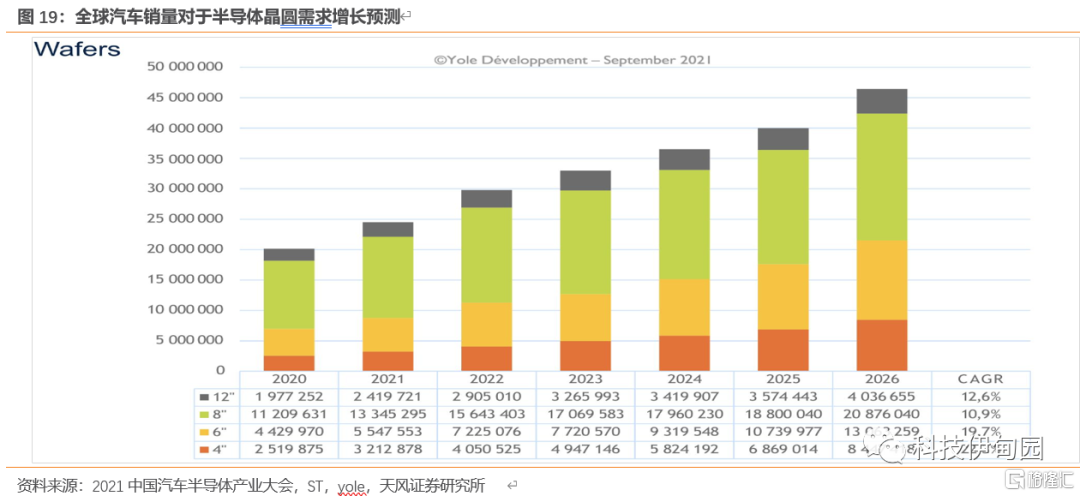Click the green 8" legend marker
This screenshot has width=1080, height=496.
[206, 415]
